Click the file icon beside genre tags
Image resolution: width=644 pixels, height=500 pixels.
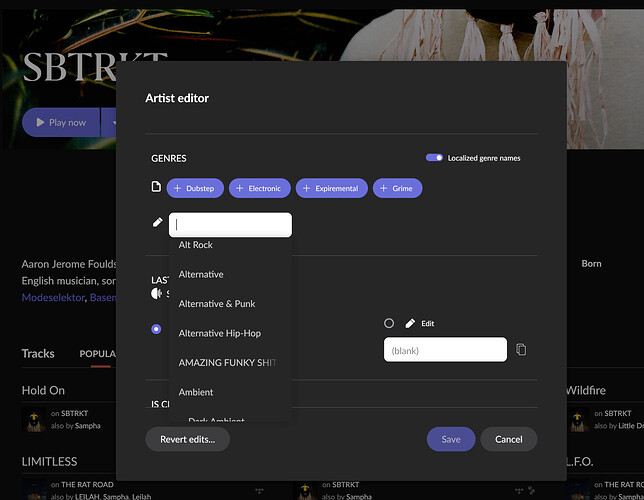pos(156,188)
